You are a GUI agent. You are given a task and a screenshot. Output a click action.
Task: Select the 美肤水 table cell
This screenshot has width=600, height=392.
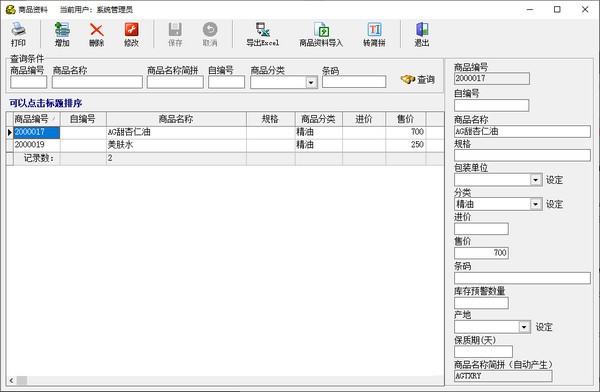pyautogui.click(x=176, y=145)
